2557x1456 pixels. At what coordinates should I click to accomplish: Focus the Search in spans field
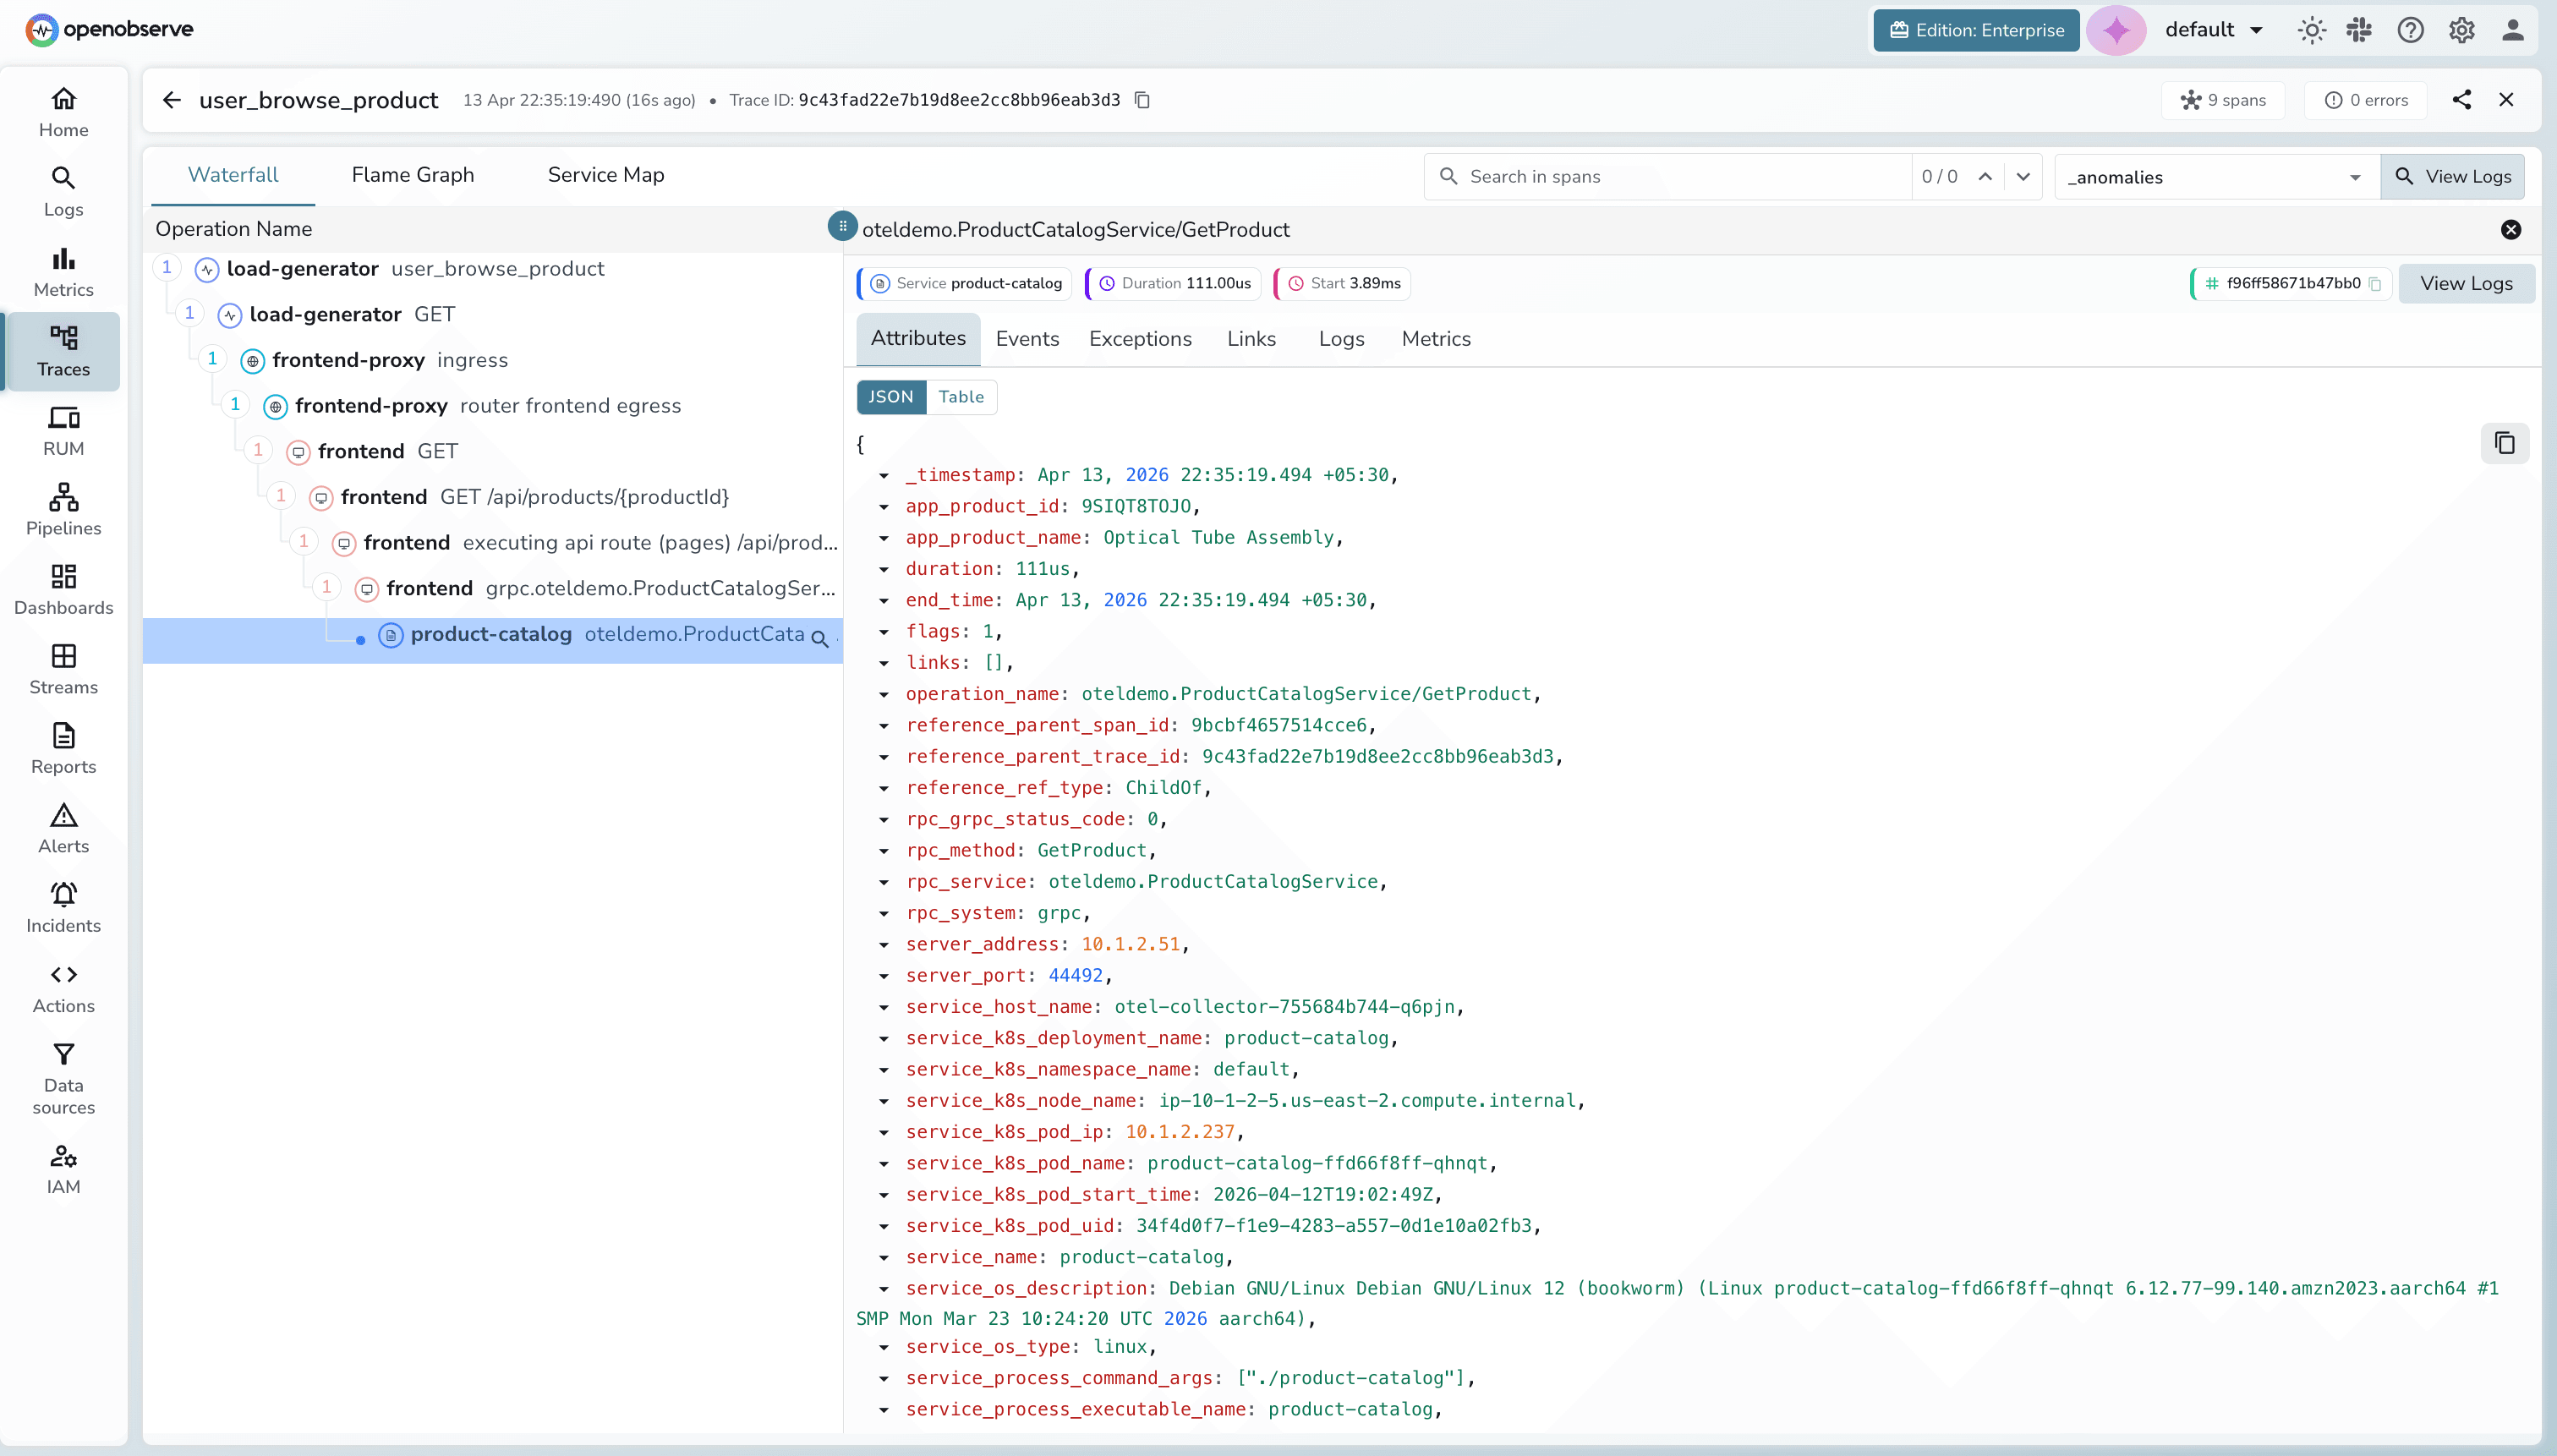click(1680, 177)
